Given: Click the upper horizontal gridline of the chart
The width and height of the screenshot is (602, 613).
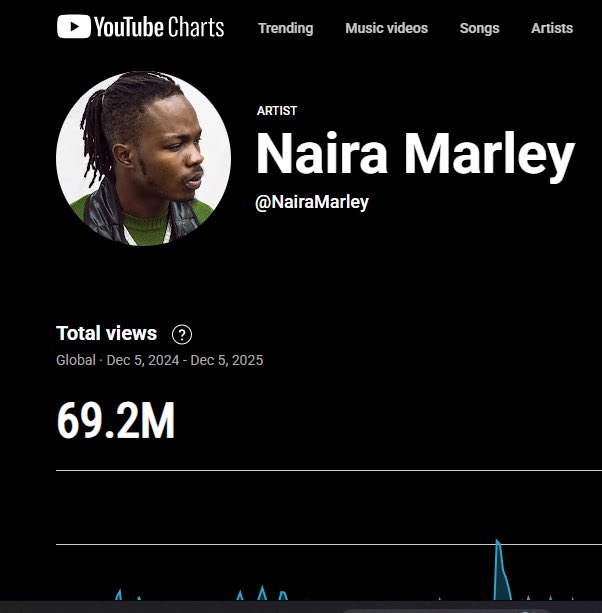Looking at the screenshot, I should [x=329, y=471].
